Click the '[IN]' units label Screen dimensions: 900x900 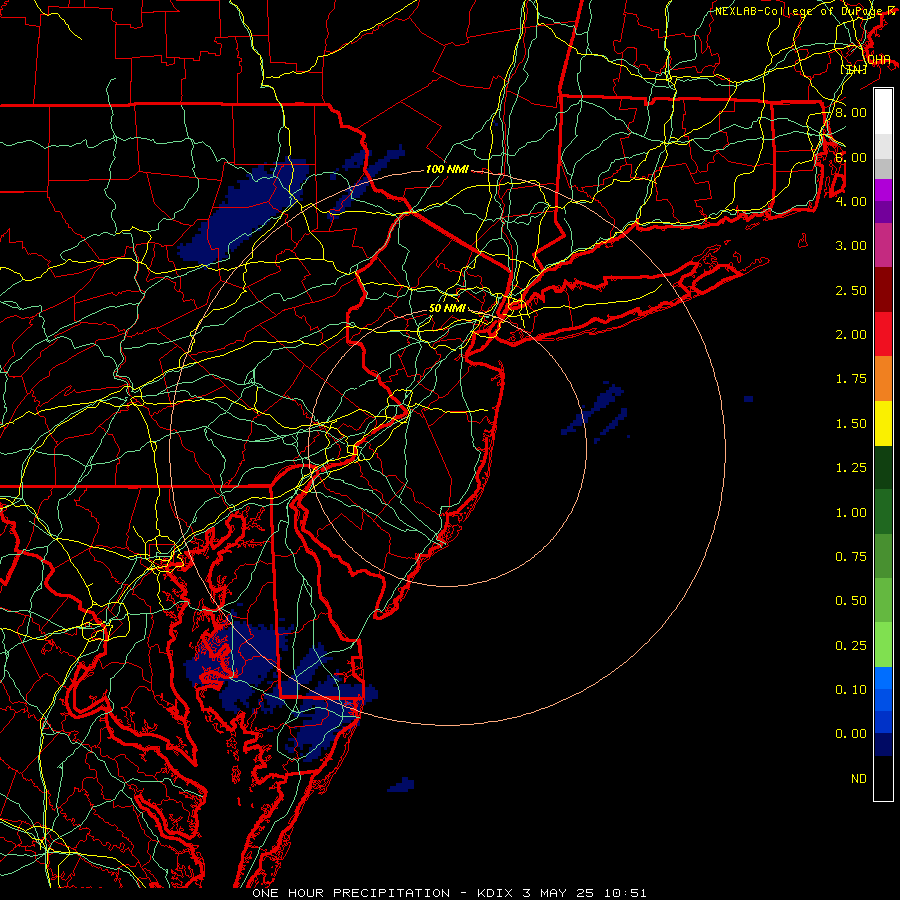coord(854,69)
